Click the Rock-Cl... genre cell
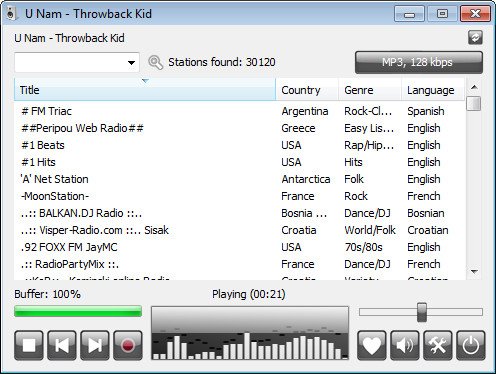The width and height of the screenshot is (496, 374). pyautogui.click(x=368, y=111)
